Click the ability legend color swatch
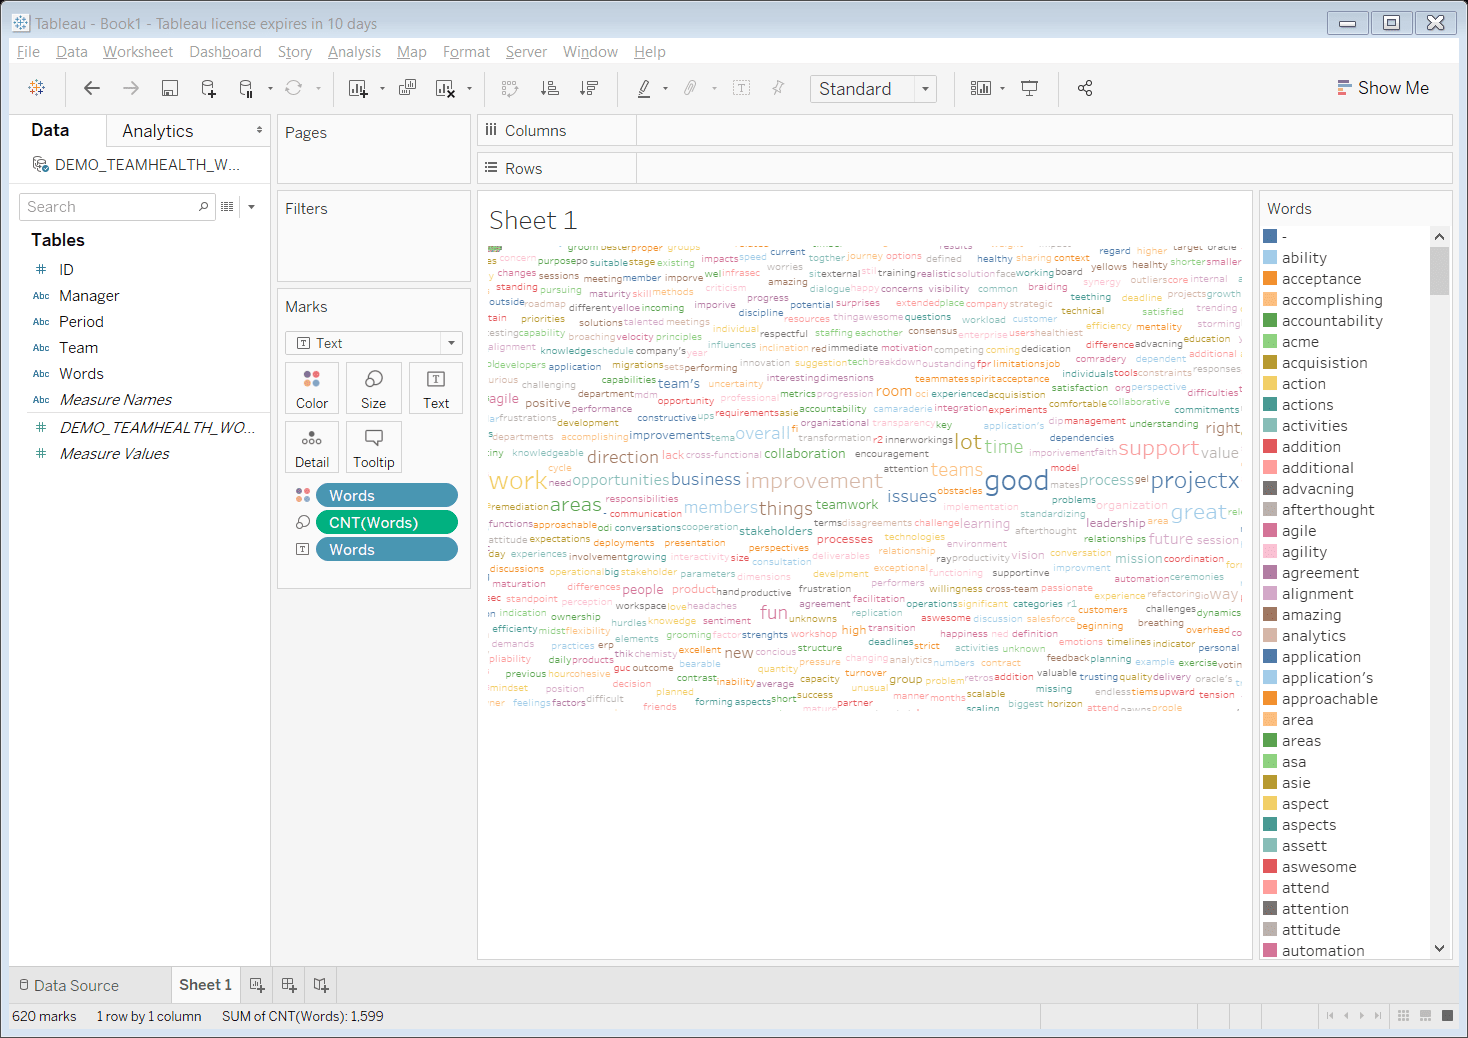Image resolution: width=1468 pixels, height=1038 pixels. point(1270,257)
